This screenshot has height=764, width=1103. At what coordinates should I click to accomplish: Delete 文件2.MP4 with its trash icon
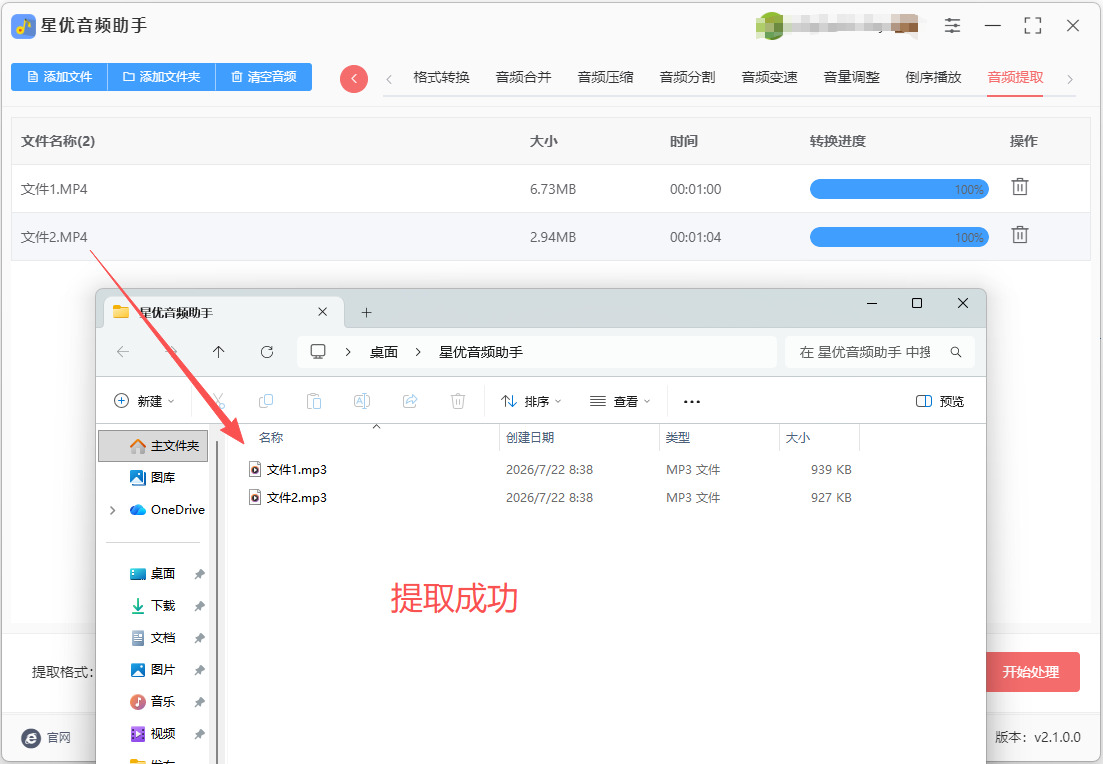(1019, 235)
